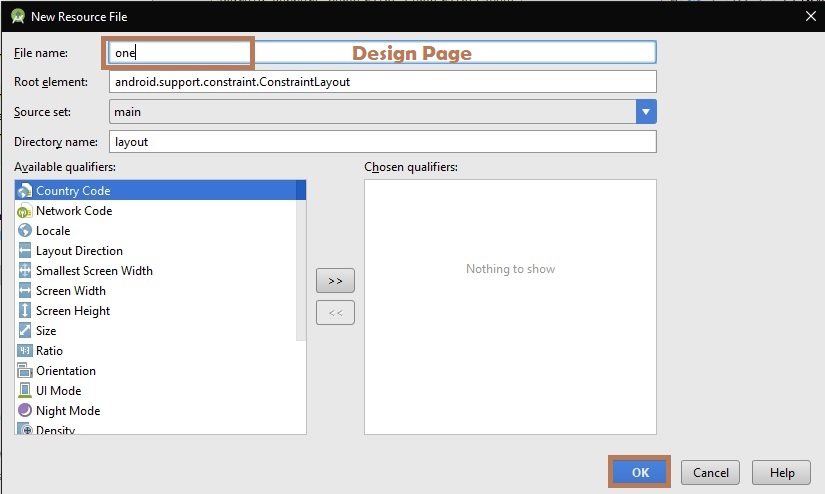This screenshot has width=825, height=494.
Task: Select UI Mode qualifier row
Action: [x=160, y=390]
